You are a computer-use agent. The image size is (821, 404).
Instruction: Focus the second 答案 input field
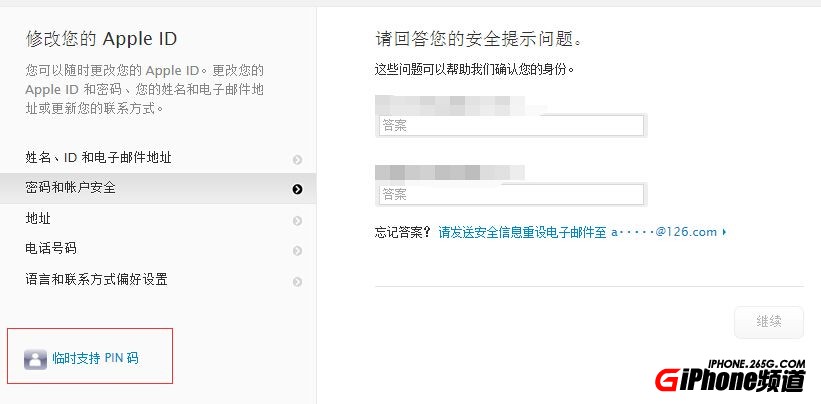click(x=510, y=194)
